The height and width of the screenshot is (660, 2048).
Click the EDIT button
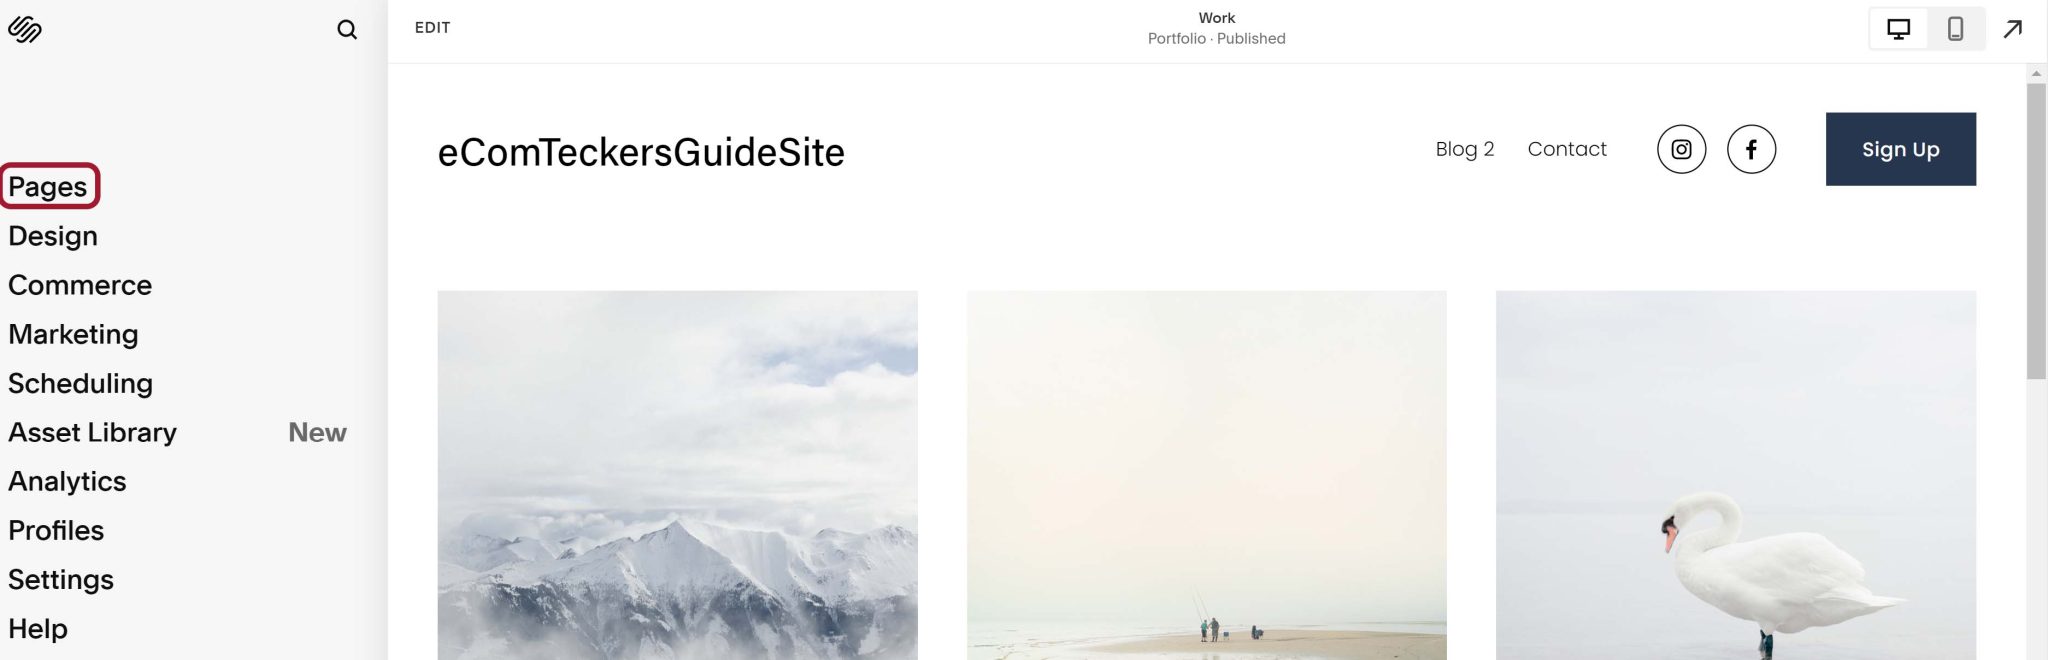pos(433,28)
